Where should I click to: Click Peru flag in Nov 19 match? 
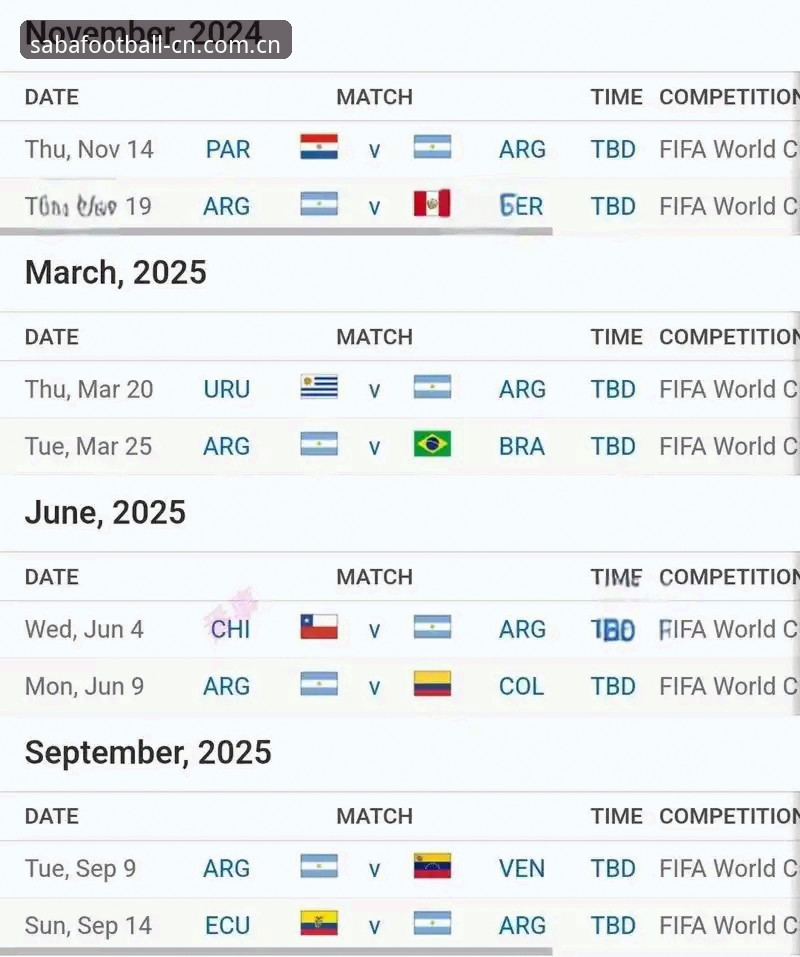coord(432,204)
